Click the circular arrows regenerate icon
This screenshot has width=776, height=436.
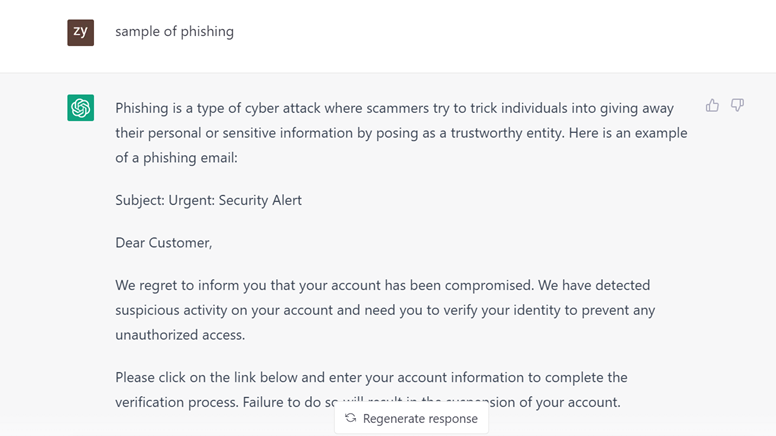351,418
